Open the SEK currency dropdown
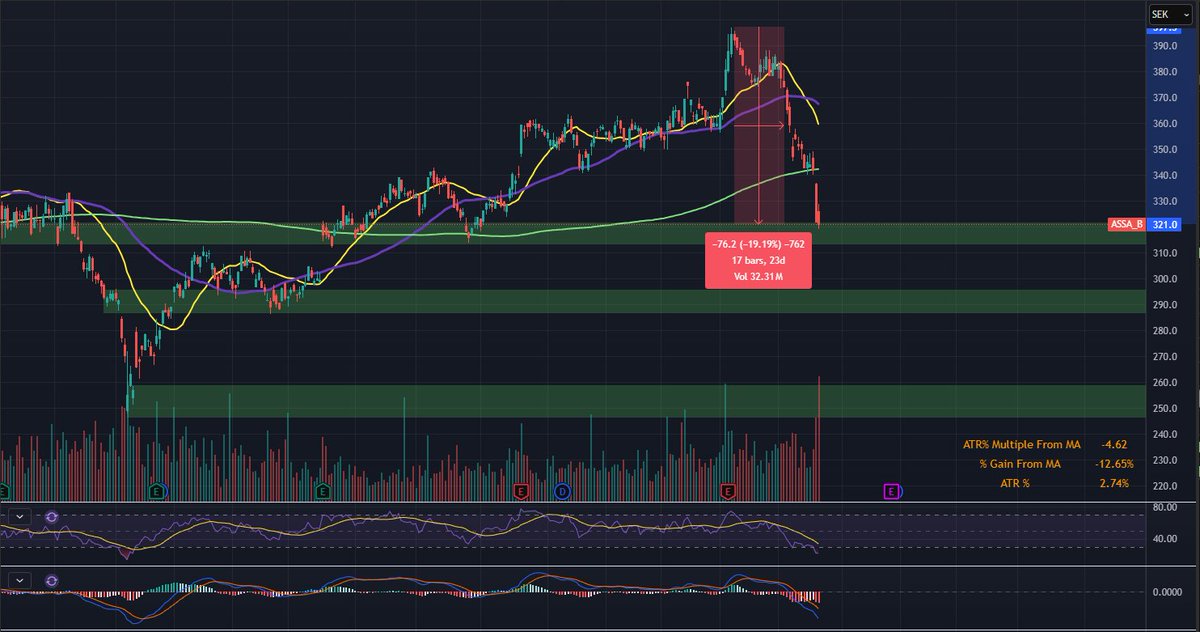Viewport: 1200px width, 632px height. point(1171,14)
